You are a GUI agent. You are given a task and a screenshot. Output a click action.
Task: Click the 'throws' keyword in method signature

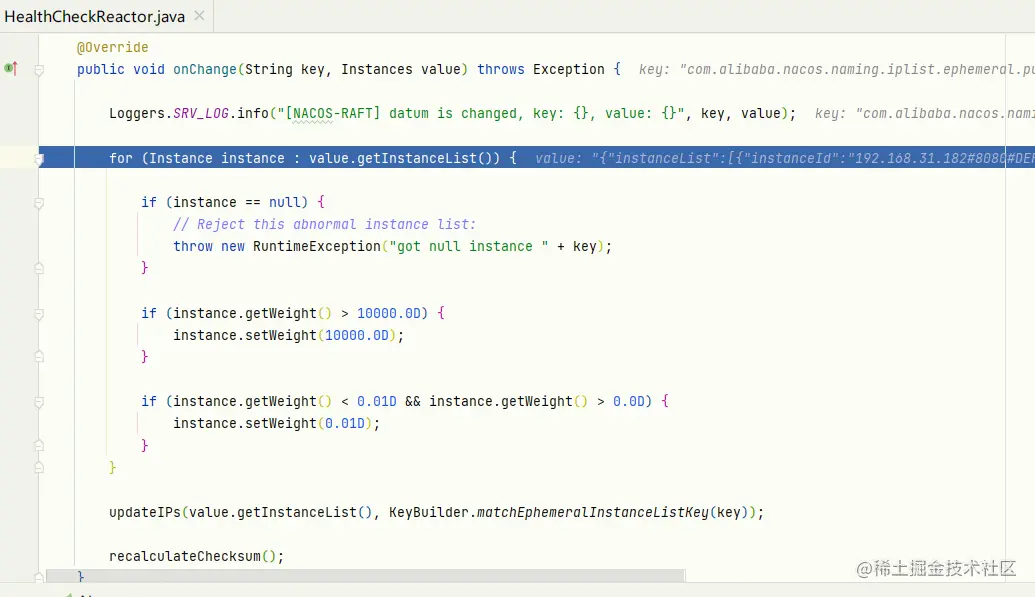click(501, 69)
